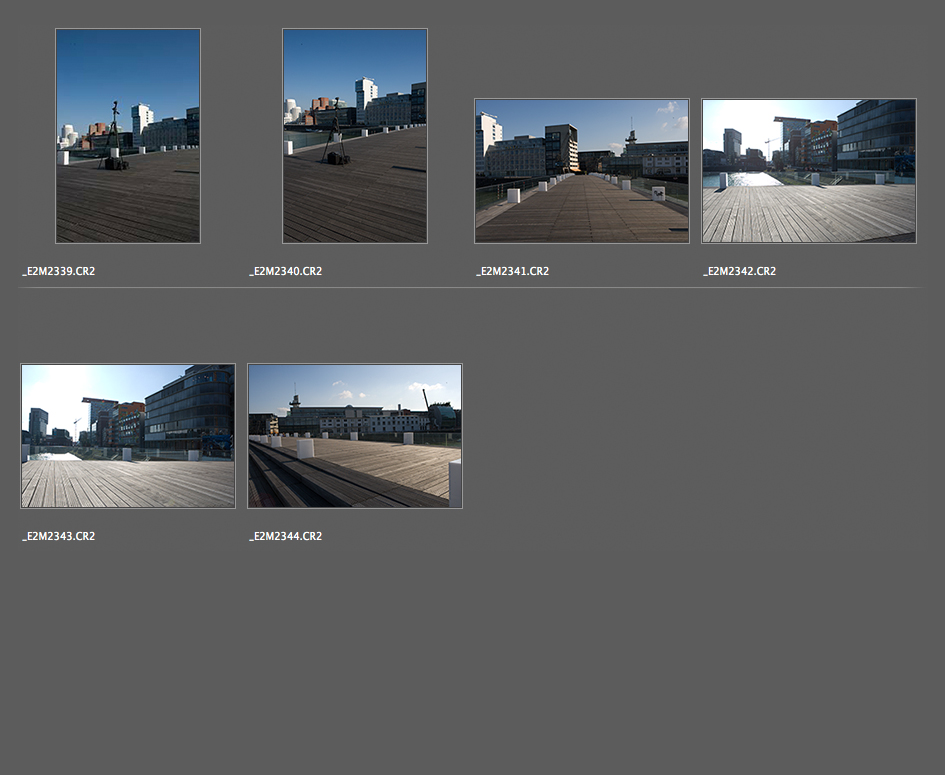The width and height of the screenshot is (945, 775).
Task: Select the photo of long pier walkway
Action: point(581,171)
